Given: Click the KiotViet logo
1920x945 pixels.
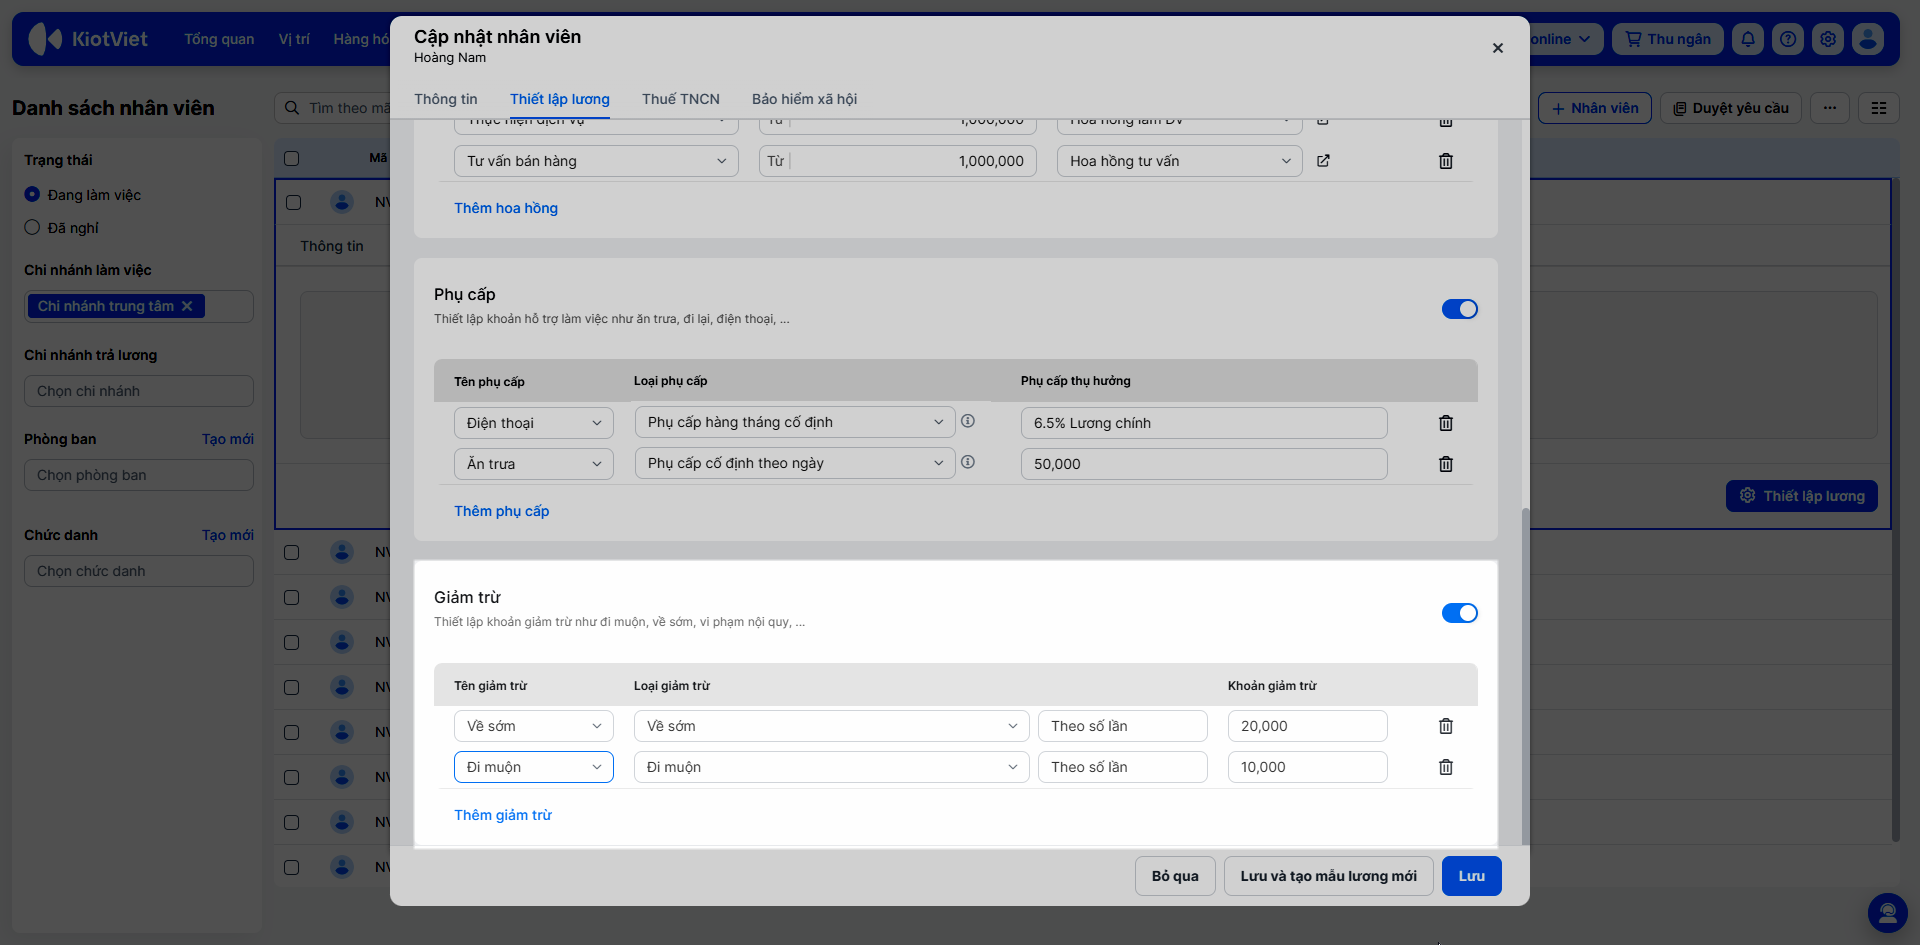Looking at the screenshot, I should pos(88,39).
